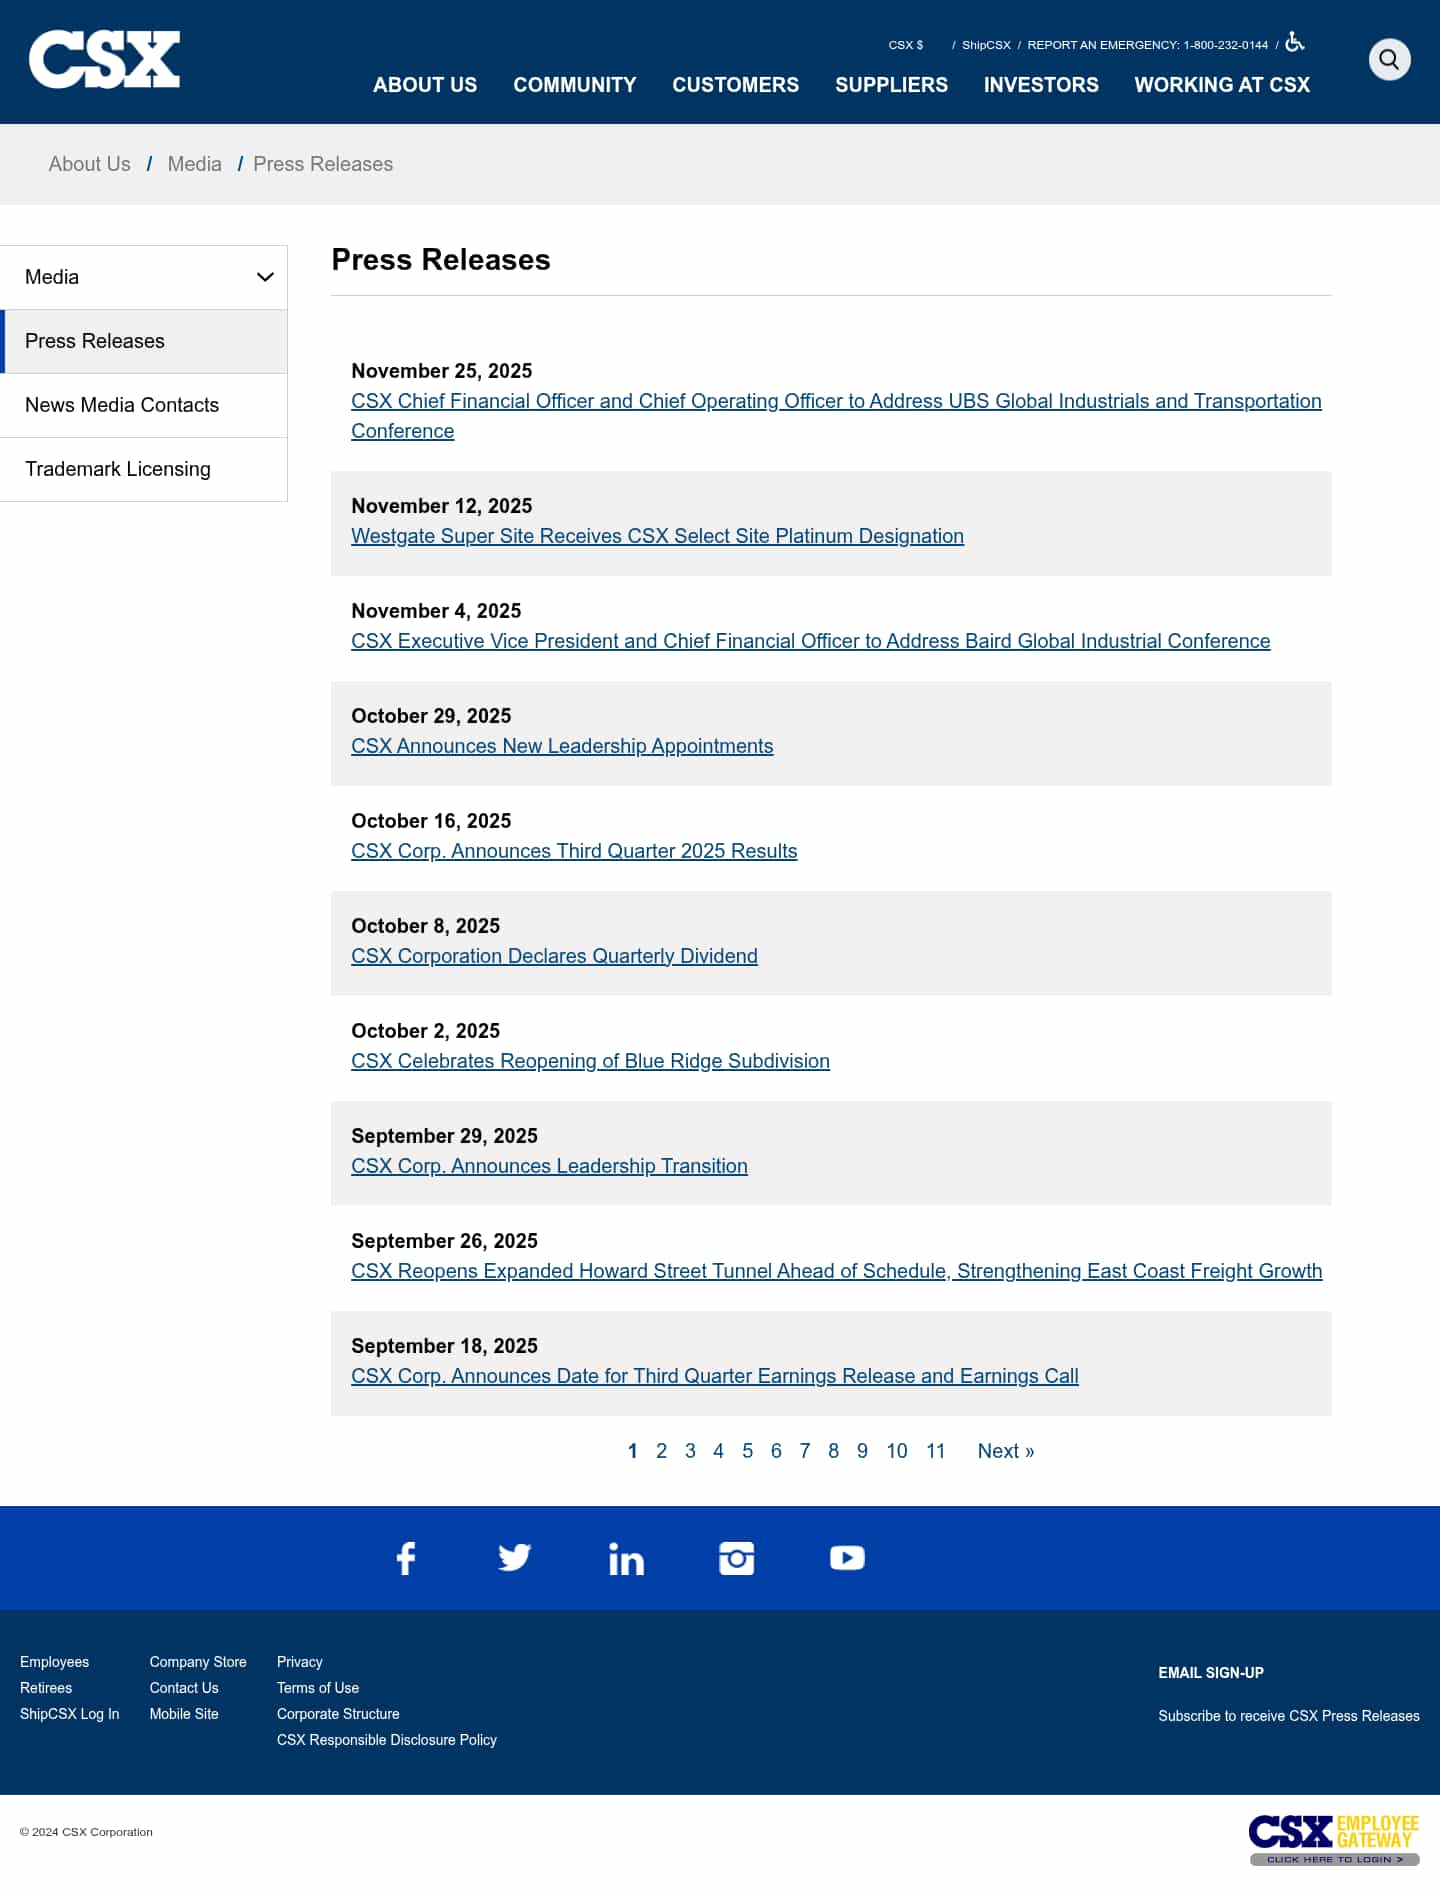Image resolution: width=1440 pixels, height=1895 pixels.
Task: Select Press Releases in sidebar
Action: coord(144,341)
